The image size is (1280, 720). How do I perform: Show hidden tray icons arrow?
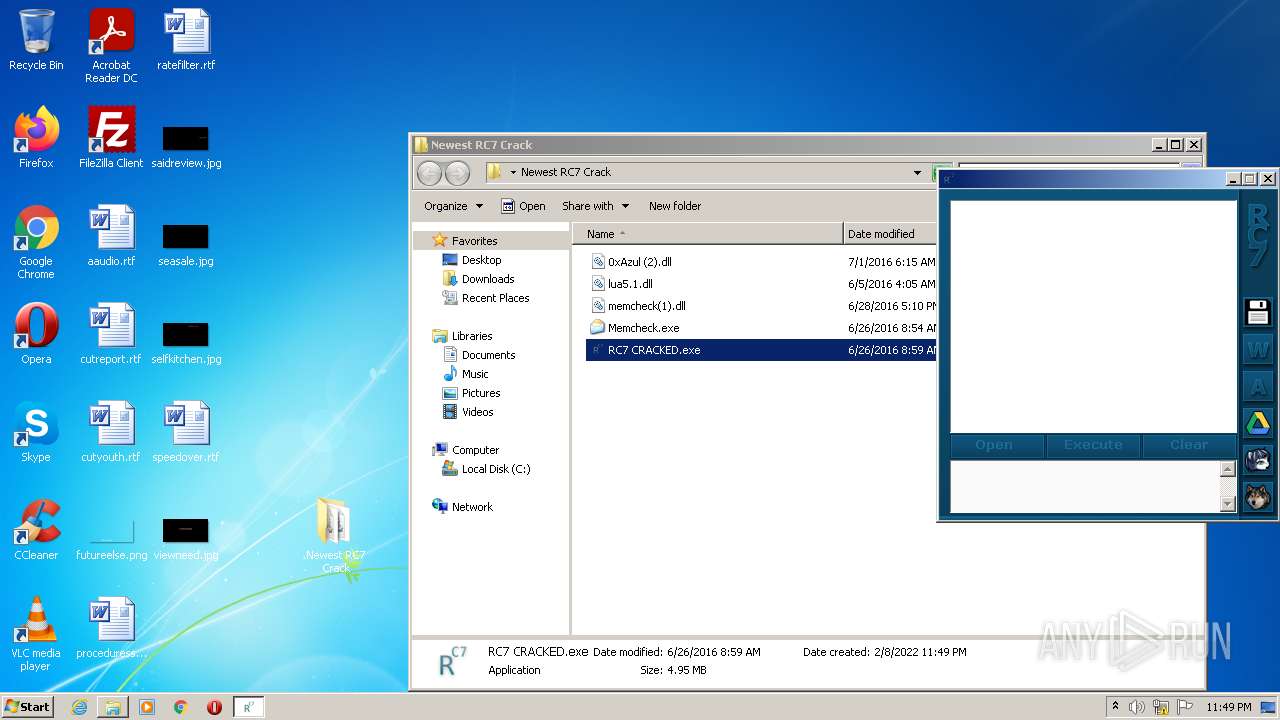pyautogui.click(x=1116, y=706)
